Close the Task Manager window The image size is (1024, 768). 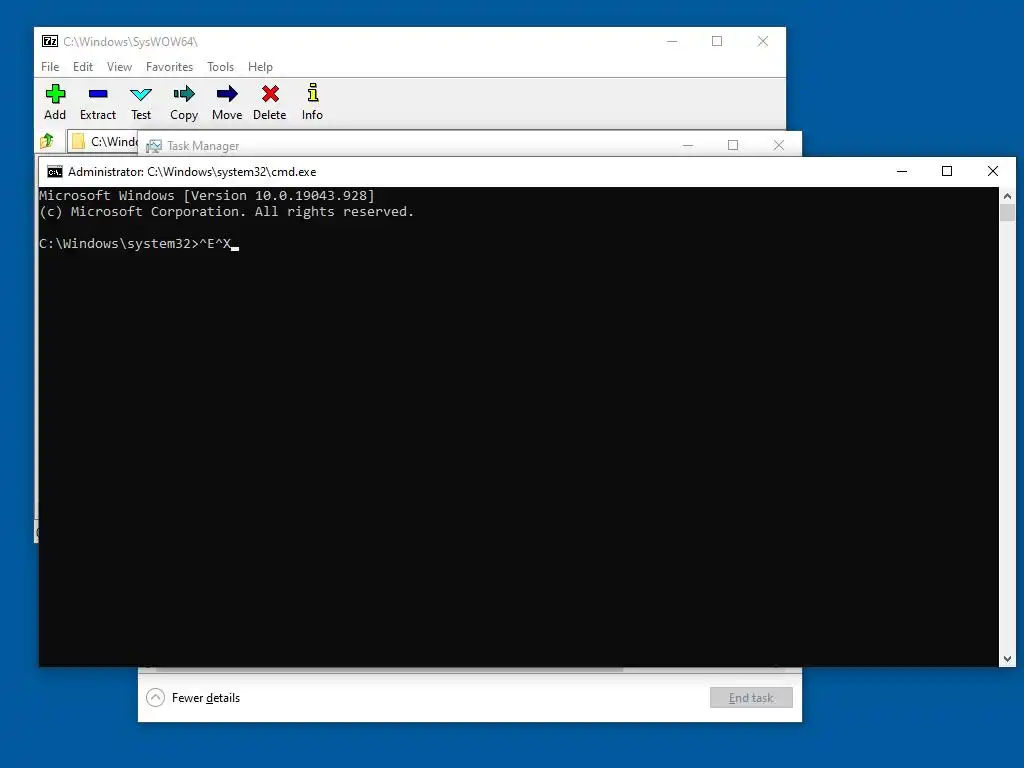[778, 145]
